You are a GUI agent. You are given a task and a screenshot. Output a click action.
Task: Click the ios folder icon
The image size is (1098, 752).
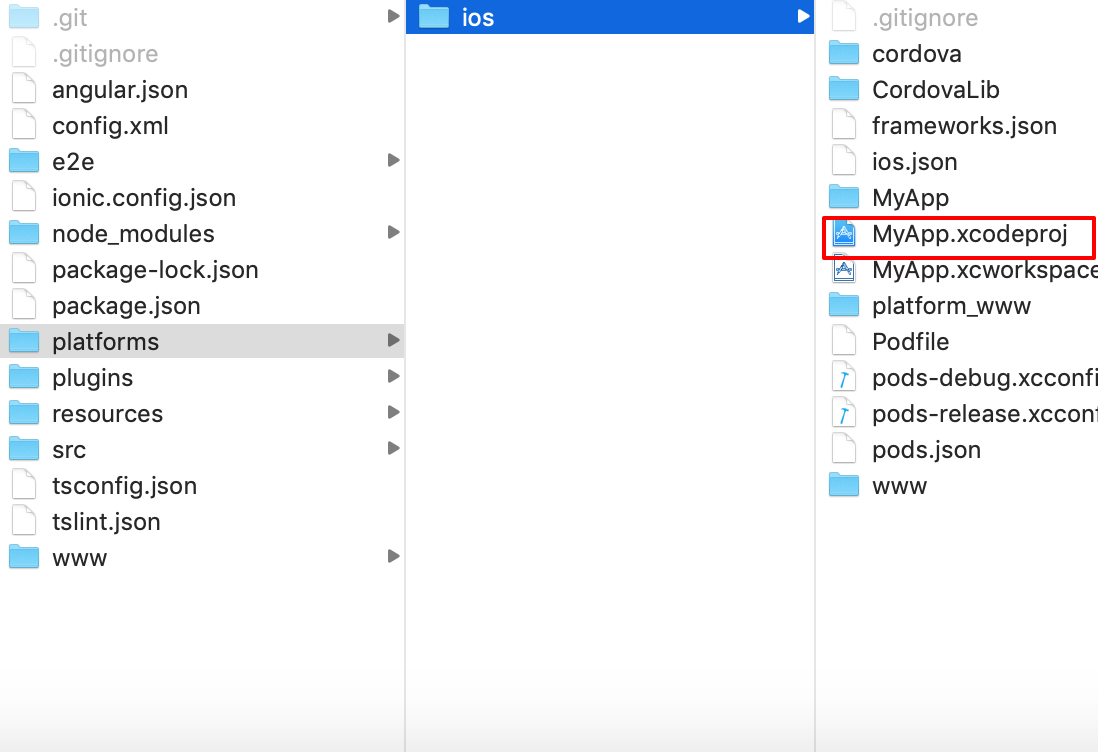click(433, 18)
